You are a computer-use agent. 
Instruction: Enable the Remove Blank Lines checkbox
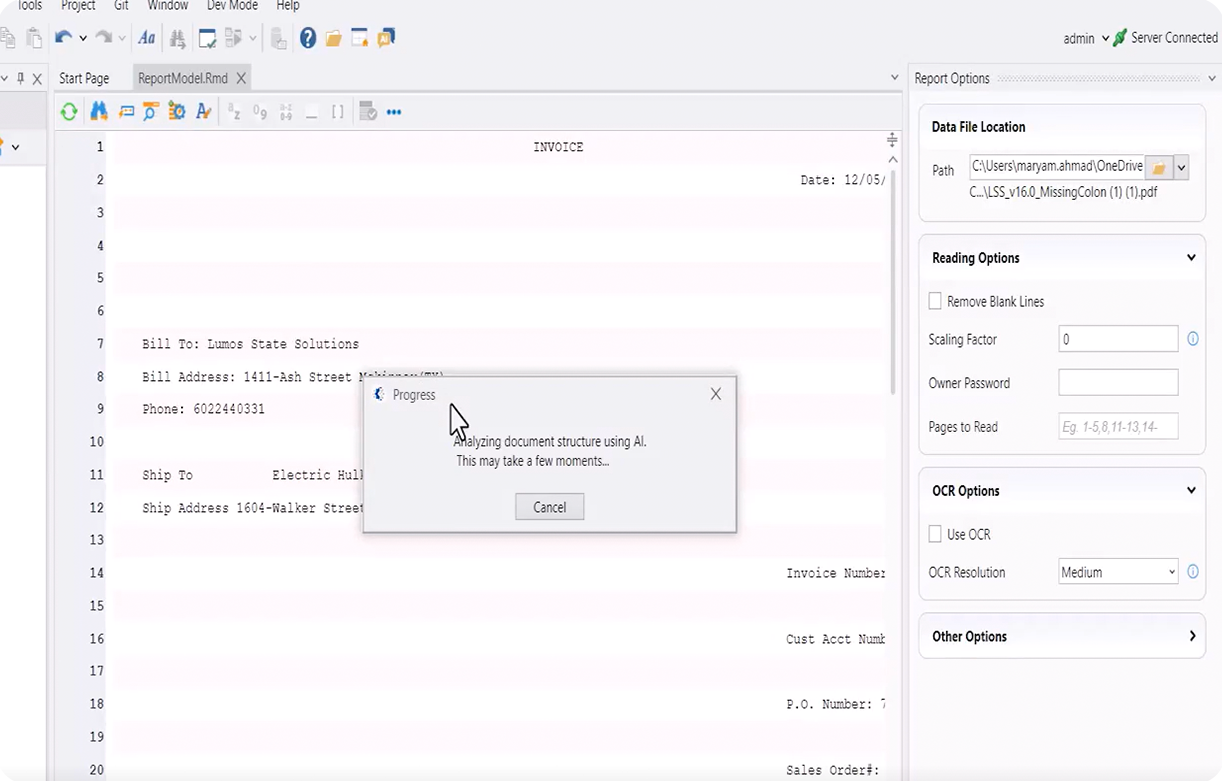[x=935, y=301]
